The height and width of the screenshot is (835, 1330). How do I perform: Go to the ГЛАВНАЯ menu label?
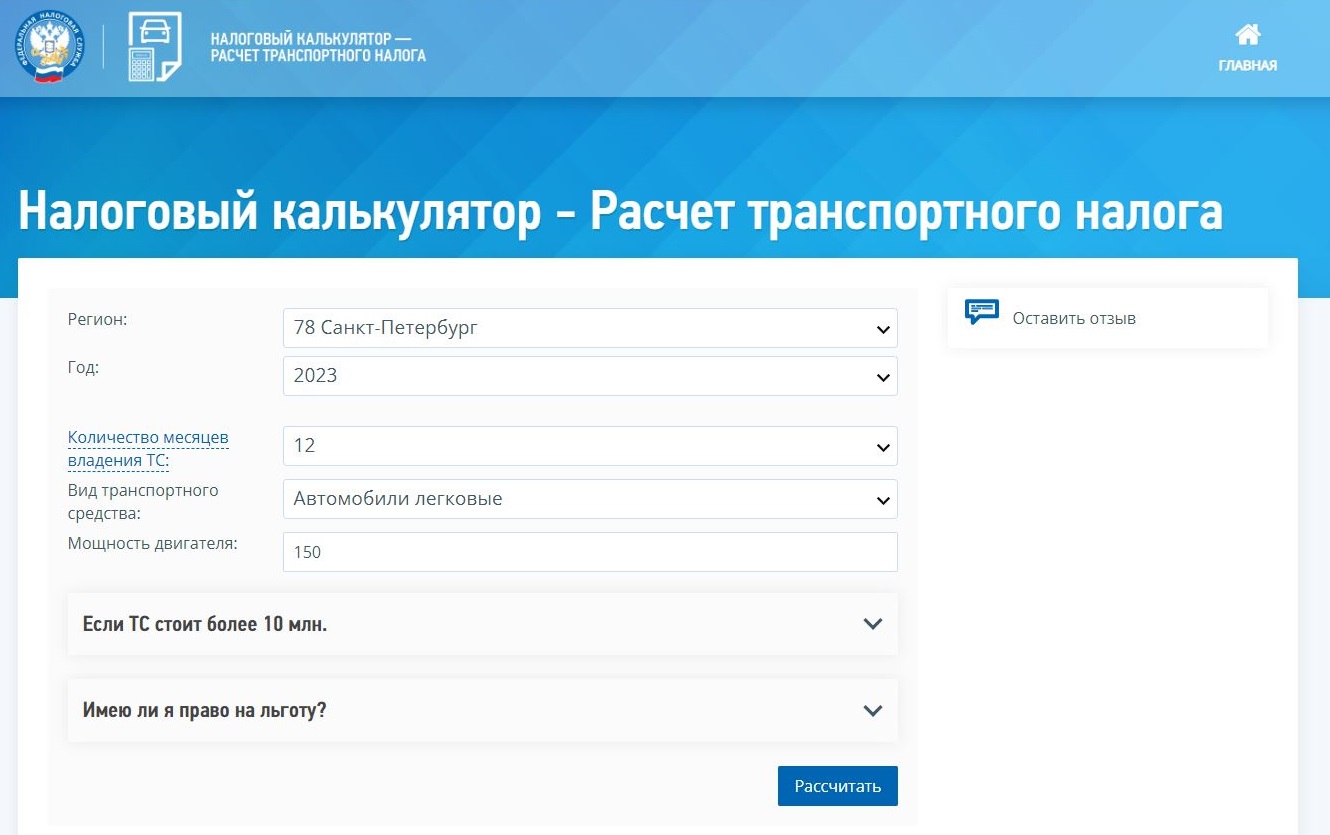[x=1247, y=66]
